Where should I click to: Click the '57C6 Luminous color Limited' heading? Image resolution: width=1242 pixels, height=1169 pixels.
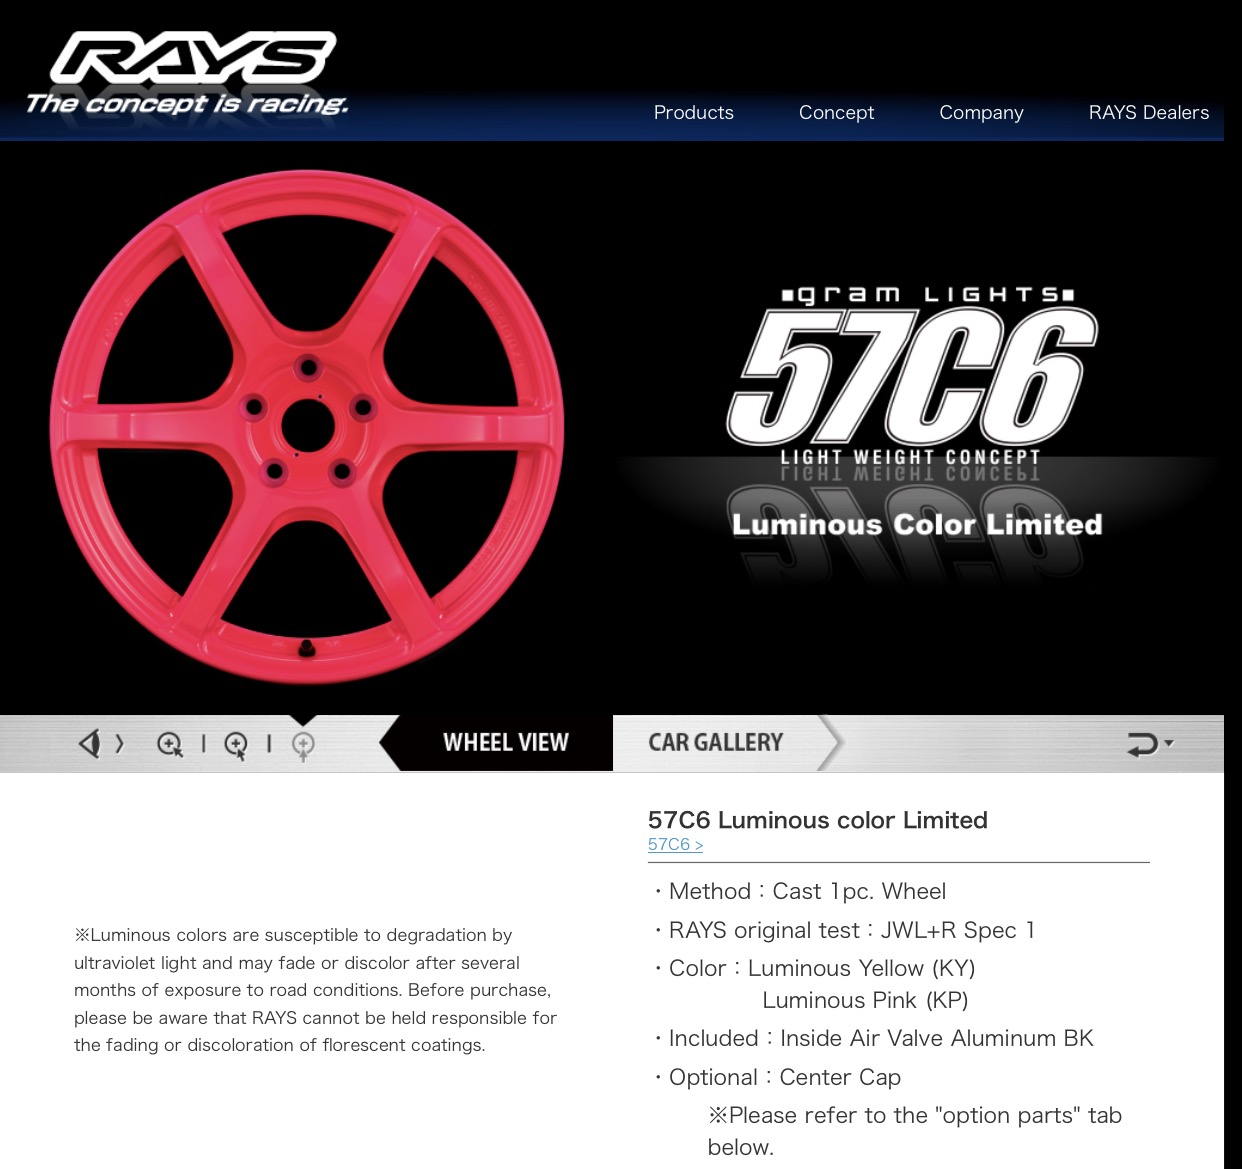click(x=818, y=820)
